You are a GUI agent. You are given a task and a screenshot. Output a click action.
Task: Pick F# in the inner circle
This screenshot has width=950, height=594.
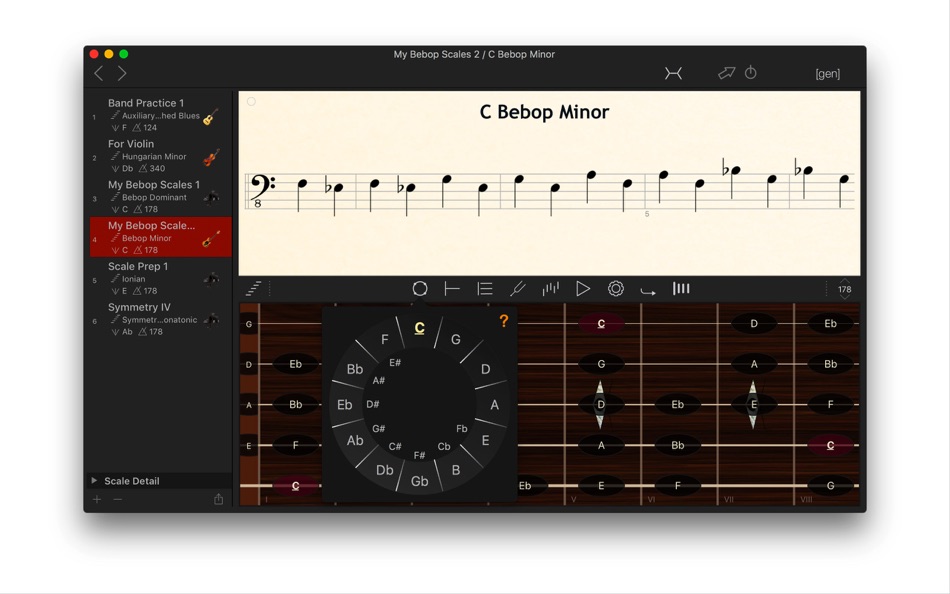[x=419, y=455]
